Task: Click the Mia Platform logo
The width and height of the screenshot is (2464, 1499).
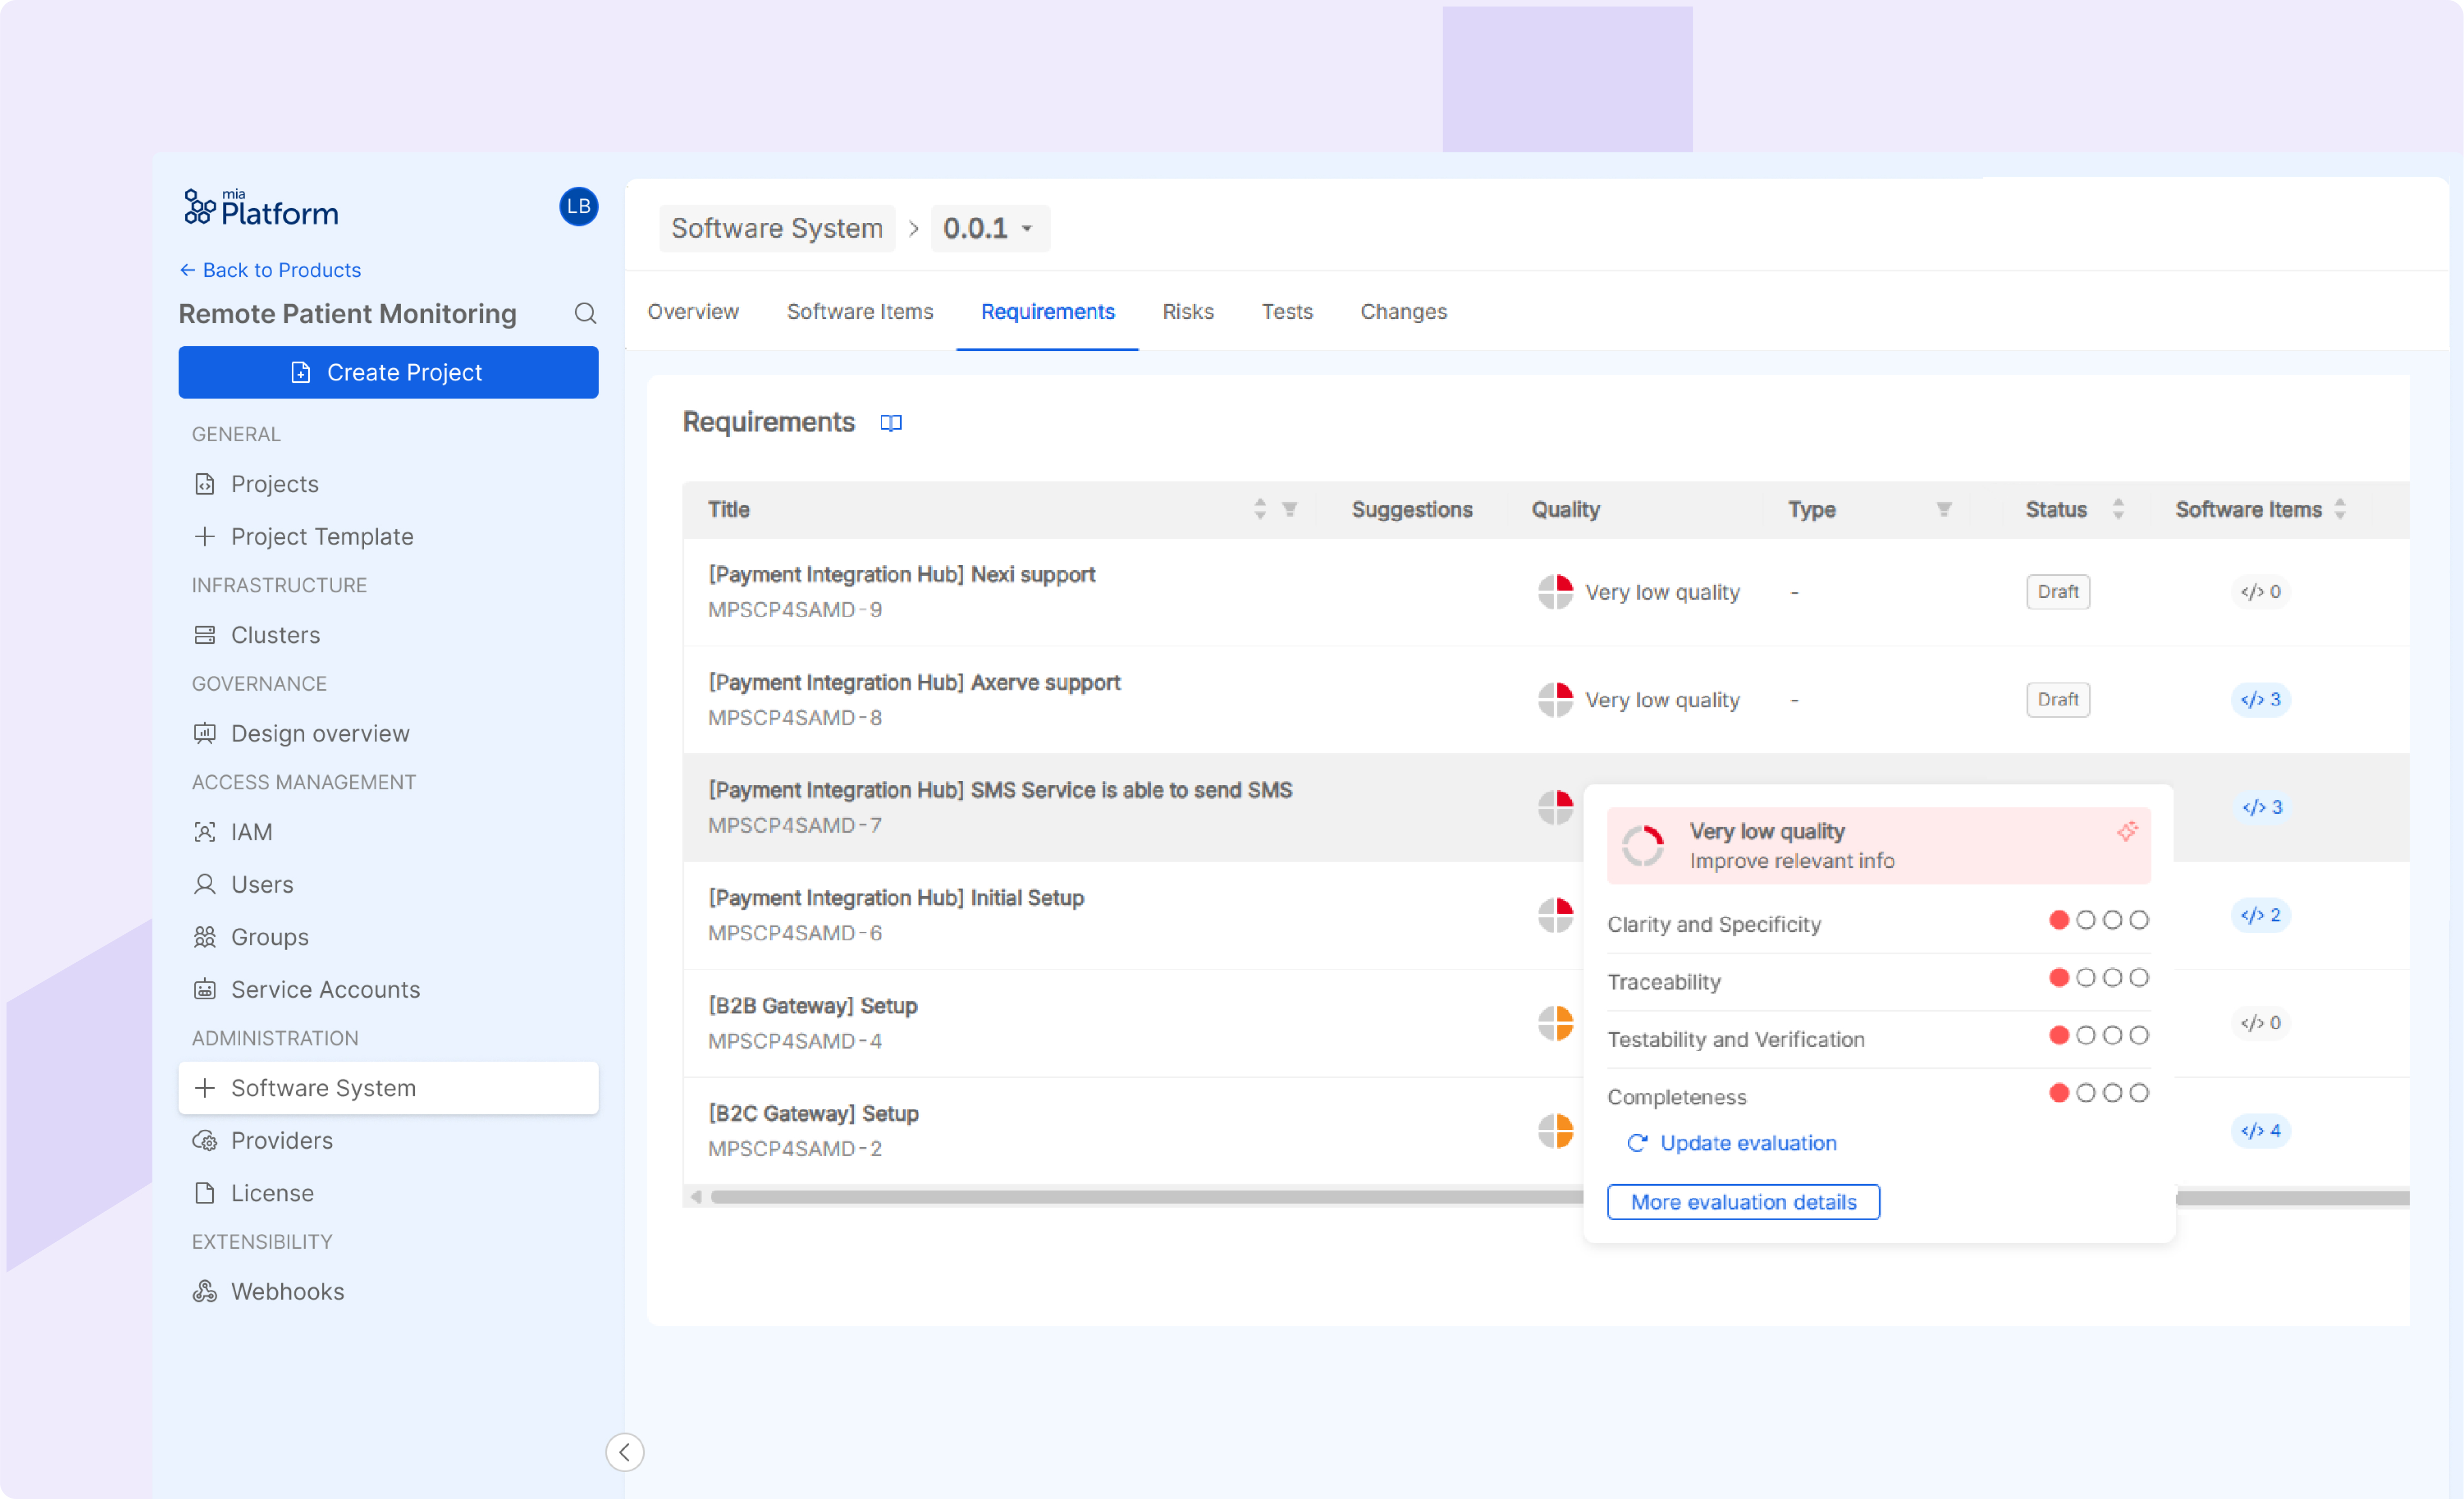Action: point(261,208)
